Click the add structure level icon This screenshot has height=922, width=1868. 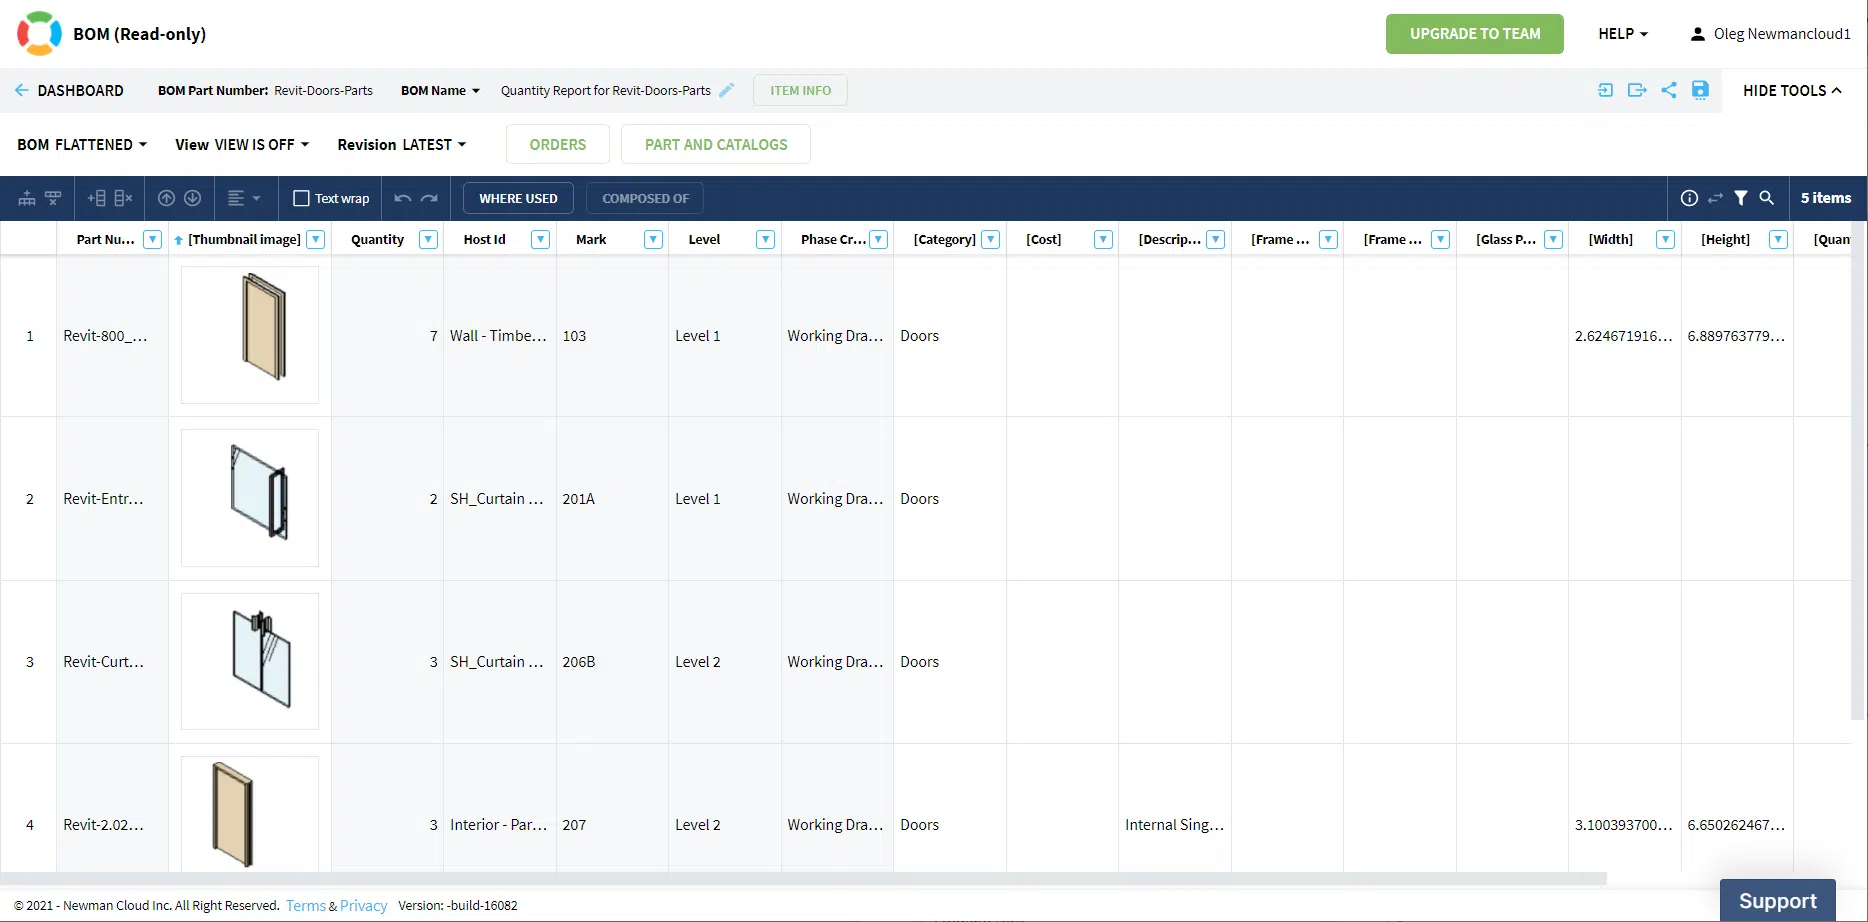(x=27, y=198)
